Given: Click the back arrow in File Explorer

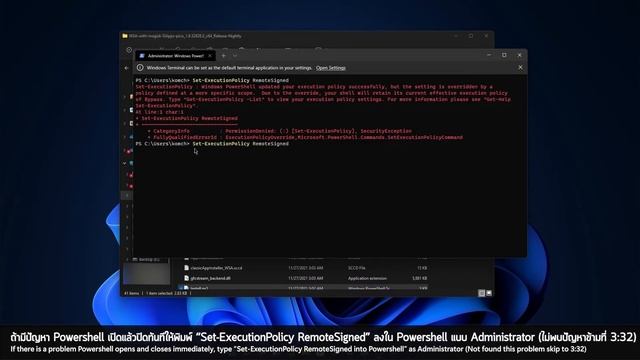Looking at the screenshot, I should [127, 68].
